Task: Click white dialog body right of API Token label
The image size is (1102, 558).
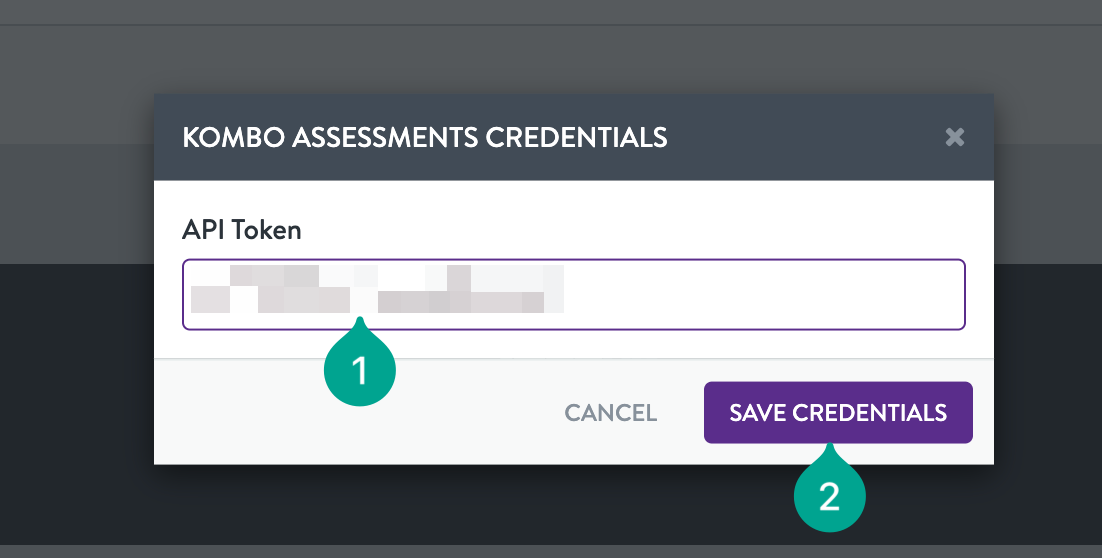Action: pos(633,230)
